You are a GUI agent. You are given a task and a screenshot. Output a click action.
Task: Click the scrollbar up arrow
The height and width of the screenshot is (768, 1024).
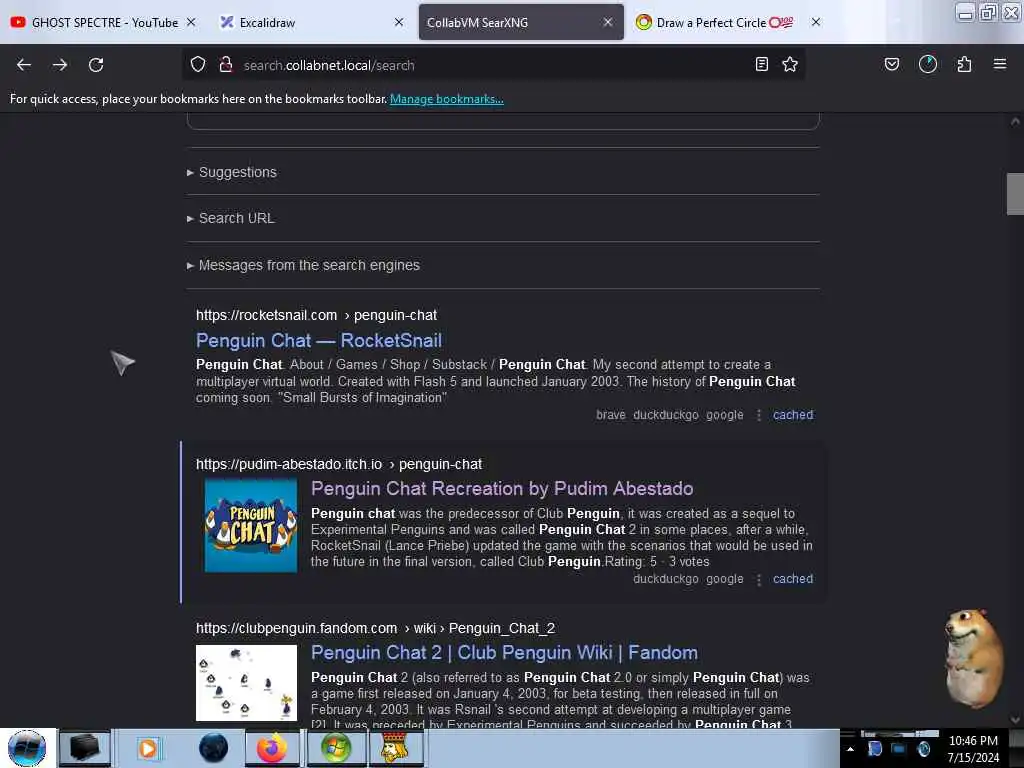1015,121
